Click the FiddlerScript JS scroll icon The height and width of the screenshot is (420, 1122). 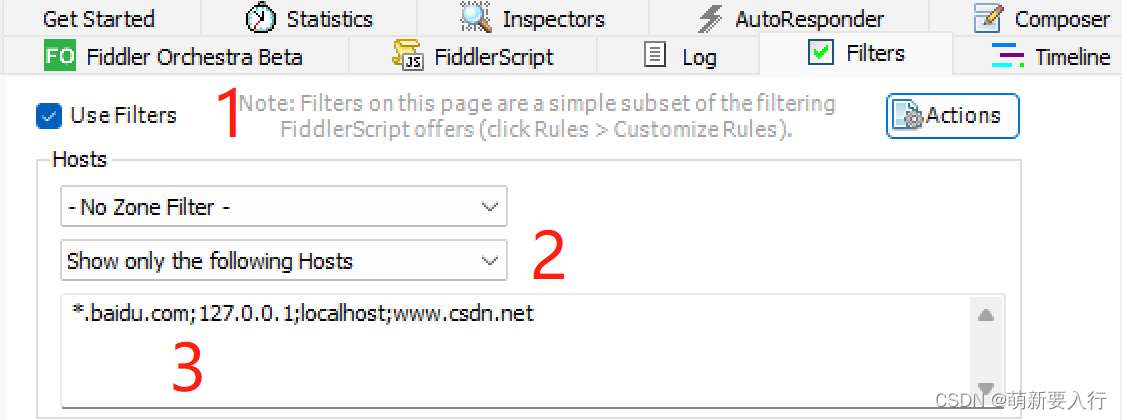[x=408, y=56]
